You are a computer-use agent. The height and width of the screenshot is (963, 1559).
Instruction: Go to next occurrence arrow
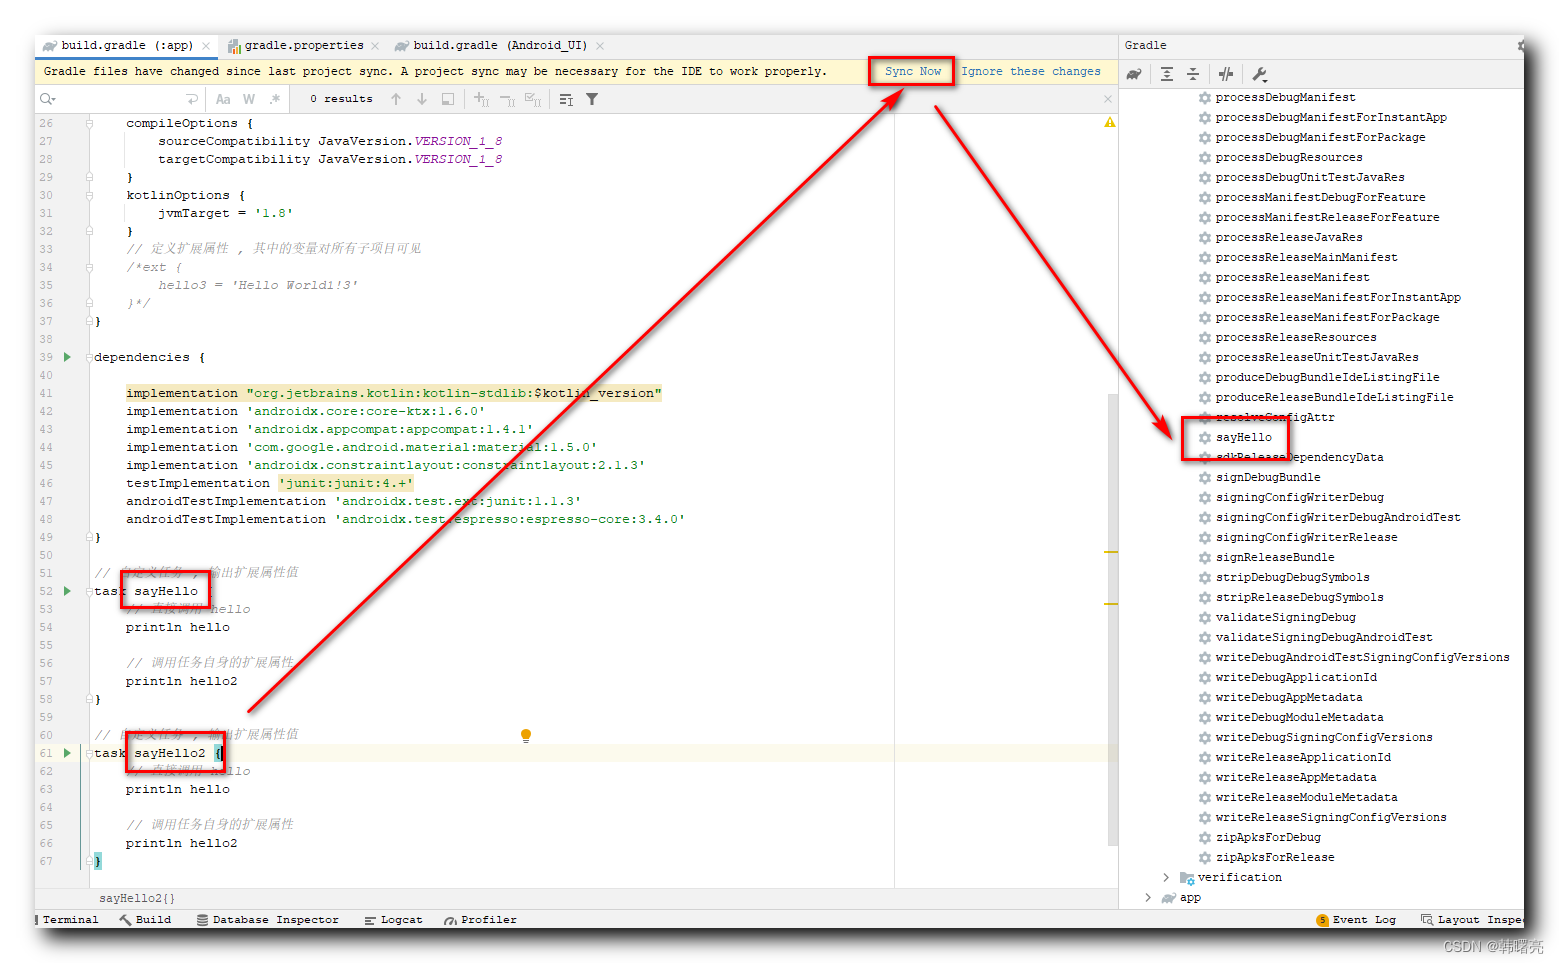pyautogui.click(x=422, y=99)
